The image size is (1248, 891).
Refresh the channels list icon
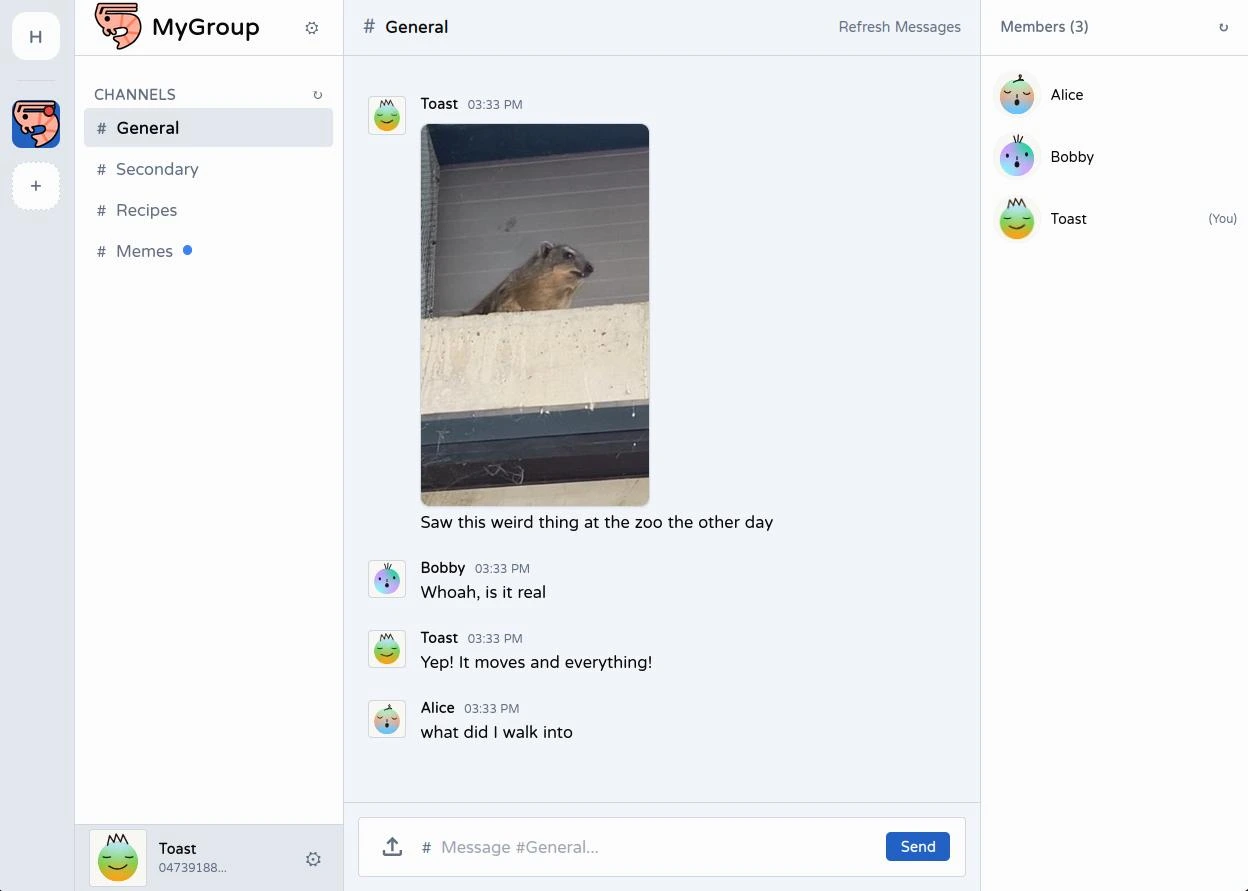pyautogui.click(x=318, y=95)
